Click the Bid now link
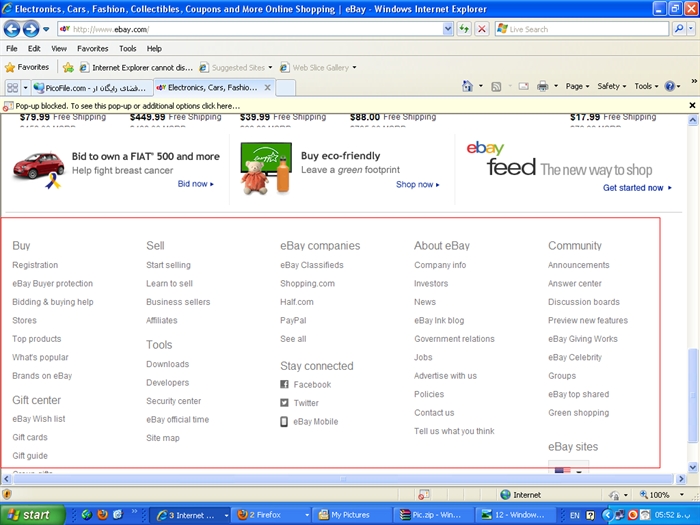This screenshot has height=525, width=700. click(x=196, y=184)
